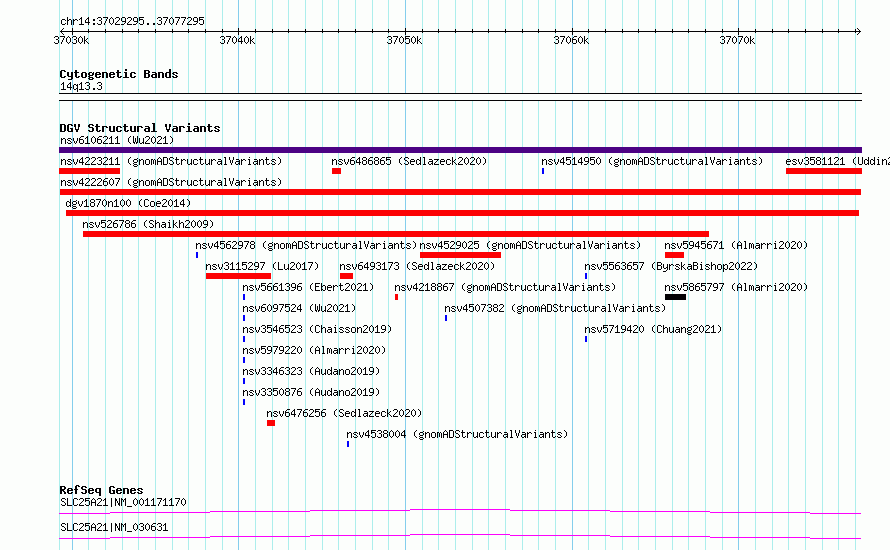This screenshot has height=550, width=890.
Task: Open nsv3546523 (Chaisson2019) label
Action: (x=317, y=329)
